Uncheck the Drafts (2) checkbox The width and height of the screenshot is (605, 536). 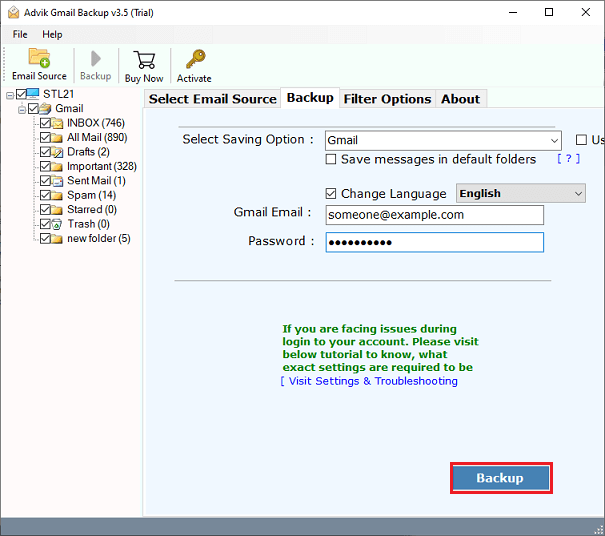tap(46, 152)
